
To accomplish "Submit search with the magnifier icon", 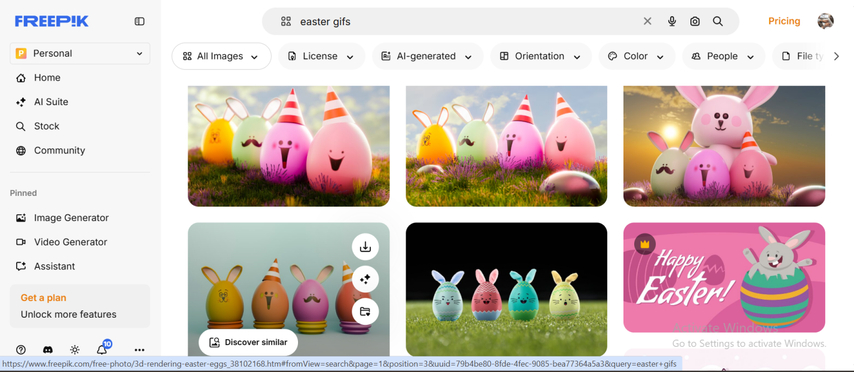I will [x=718, y=21].
